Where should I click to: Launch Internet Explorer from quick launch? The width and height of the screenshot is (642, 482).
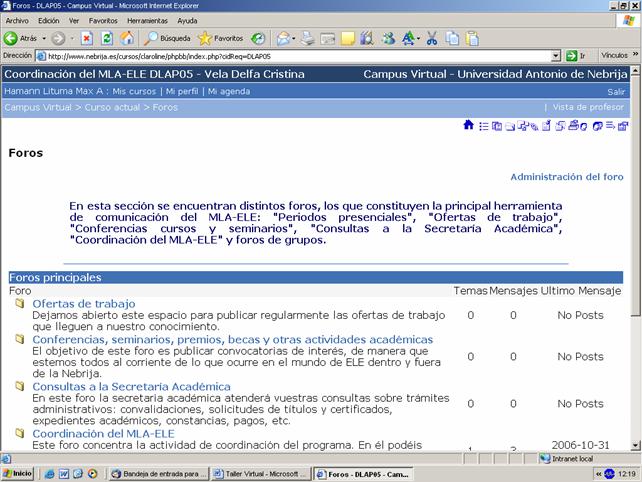coord(50,474)
